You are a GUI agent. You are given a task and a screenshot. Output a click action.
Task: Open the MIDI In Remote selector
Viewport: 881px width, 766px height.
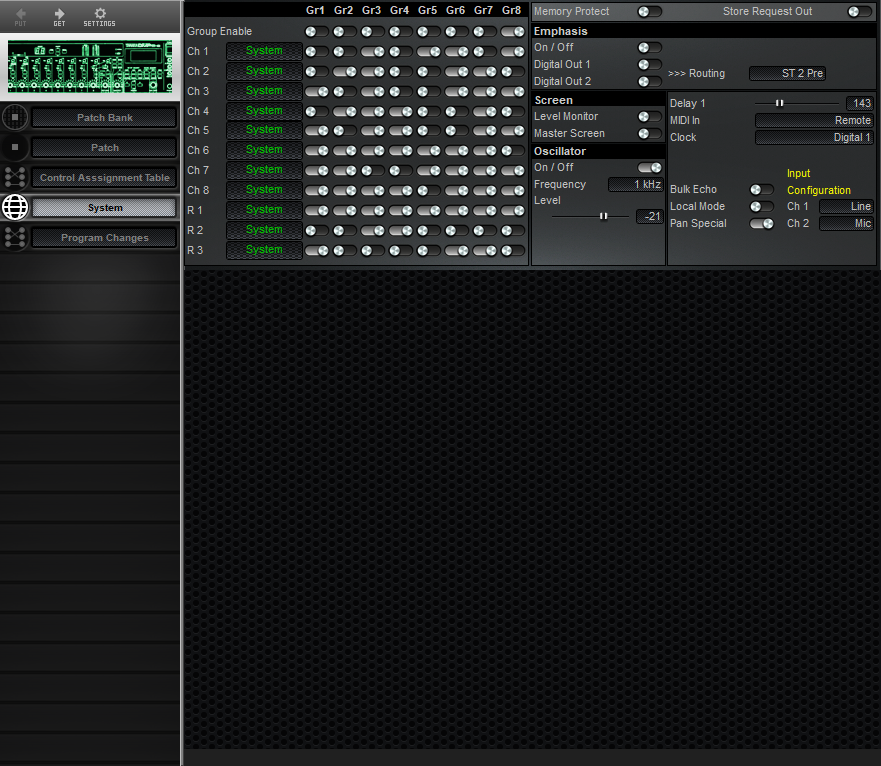click(815, 120)
